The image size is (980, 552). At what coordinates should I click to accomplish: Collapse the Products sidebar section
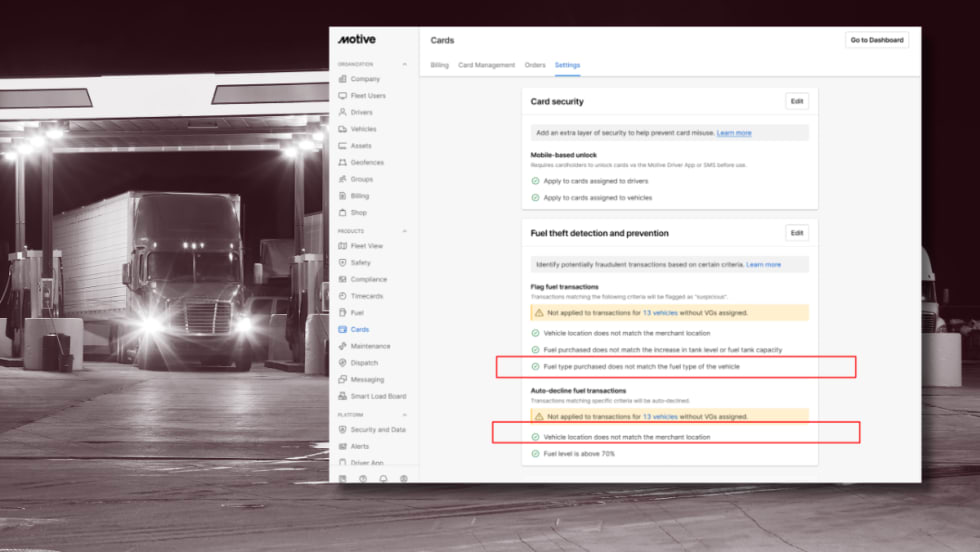(404, 231)
